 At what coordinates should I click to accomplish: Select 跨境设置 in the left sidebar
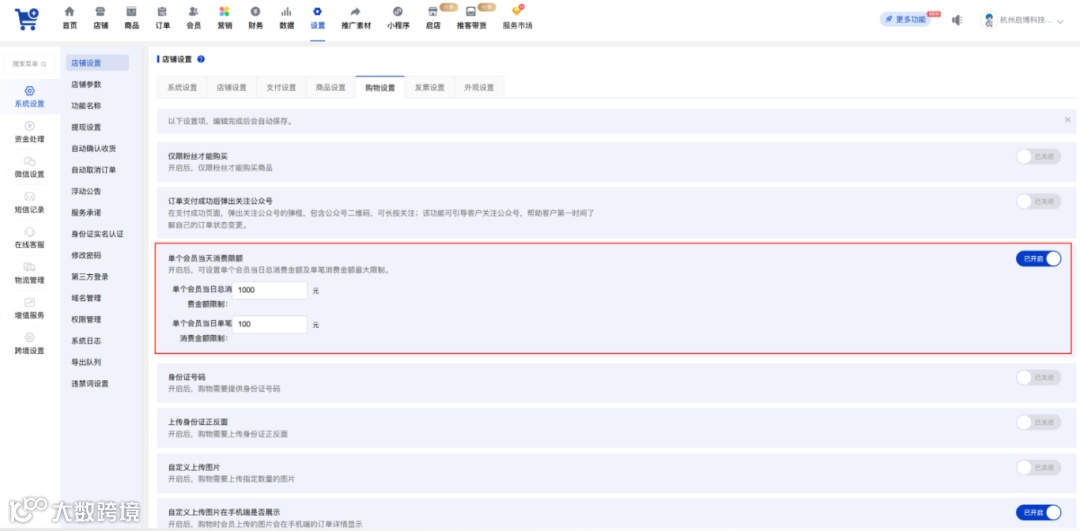[x=30, y=344]
